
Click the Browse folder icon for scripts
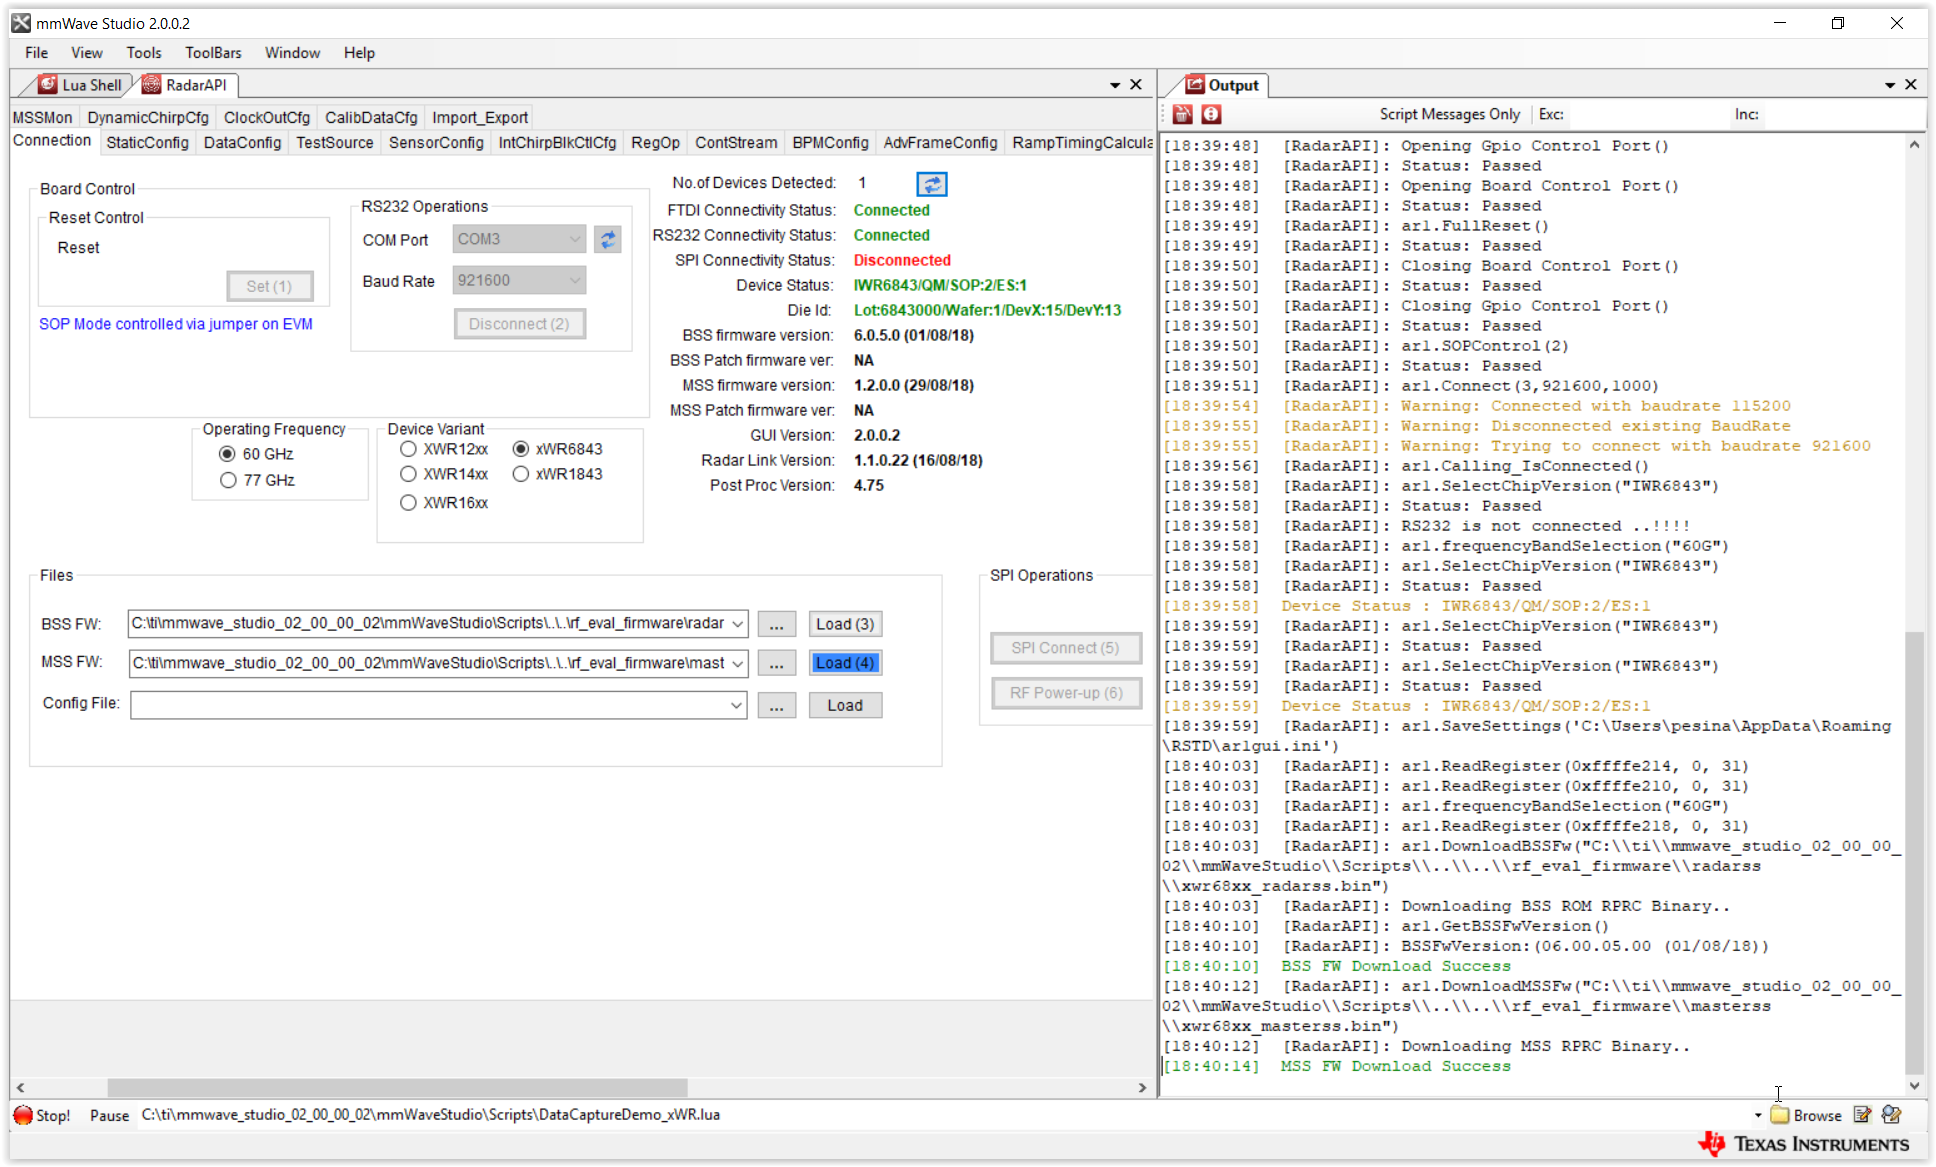[1780, 1115]
